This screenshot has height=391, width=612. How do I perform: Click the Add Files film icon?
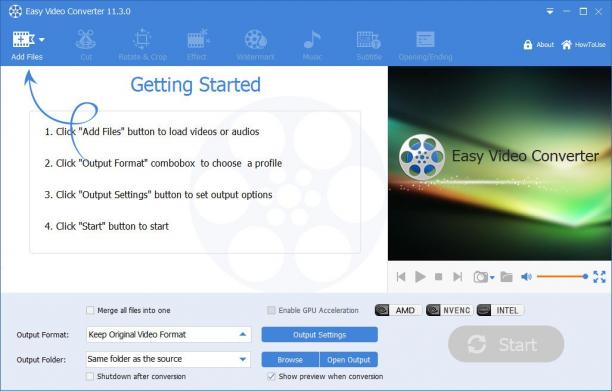click(23, 39)
